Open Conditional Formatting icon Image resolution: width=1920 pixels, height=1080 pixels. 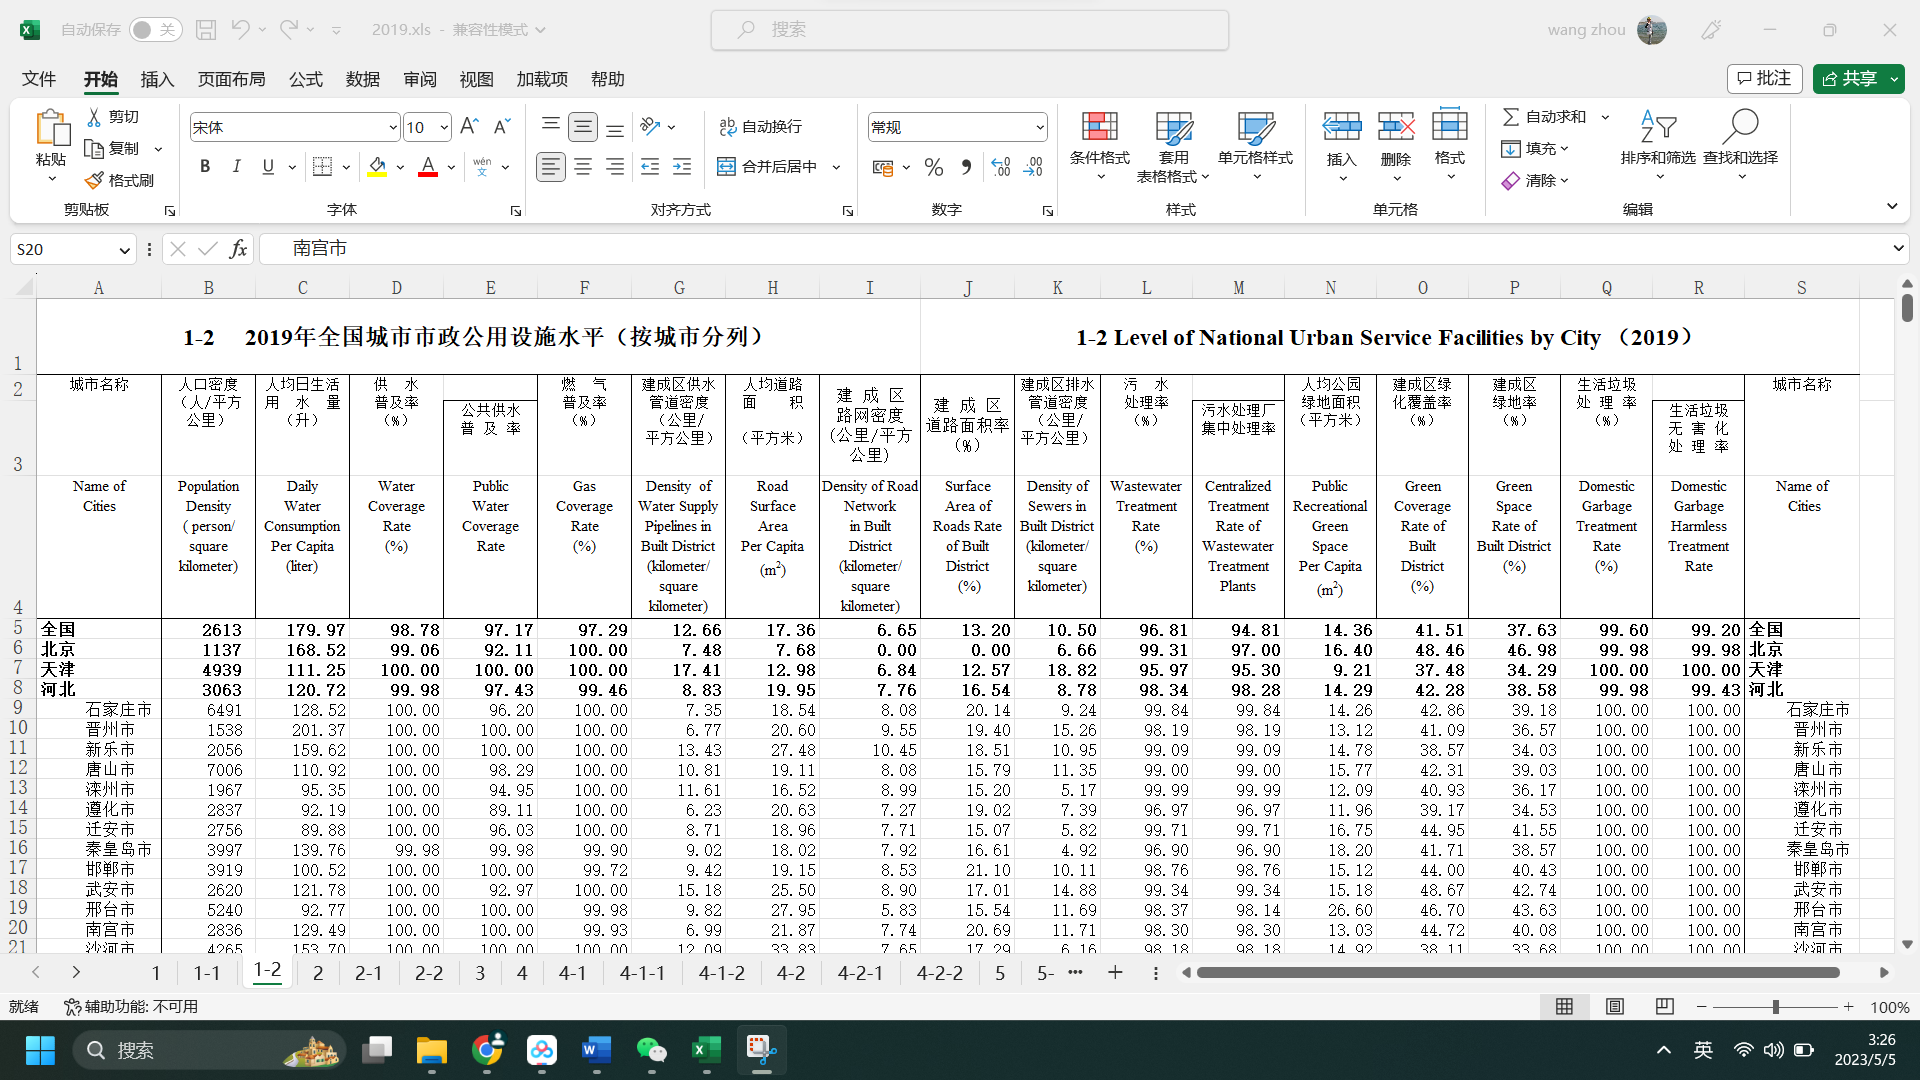tap(1099, 127)
